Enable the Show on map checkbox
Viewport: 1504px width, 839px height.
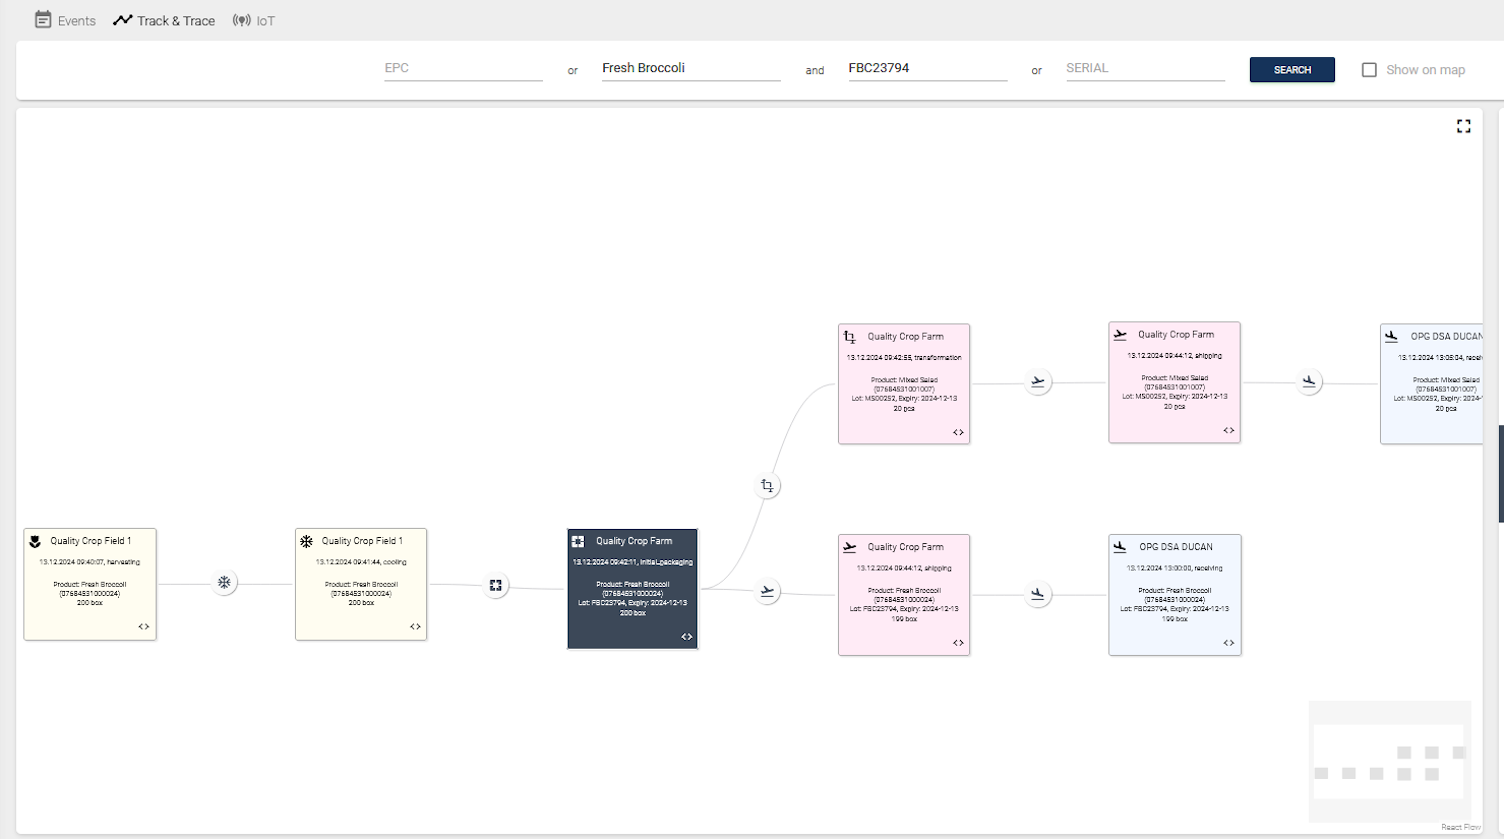tap(1369, 69)
